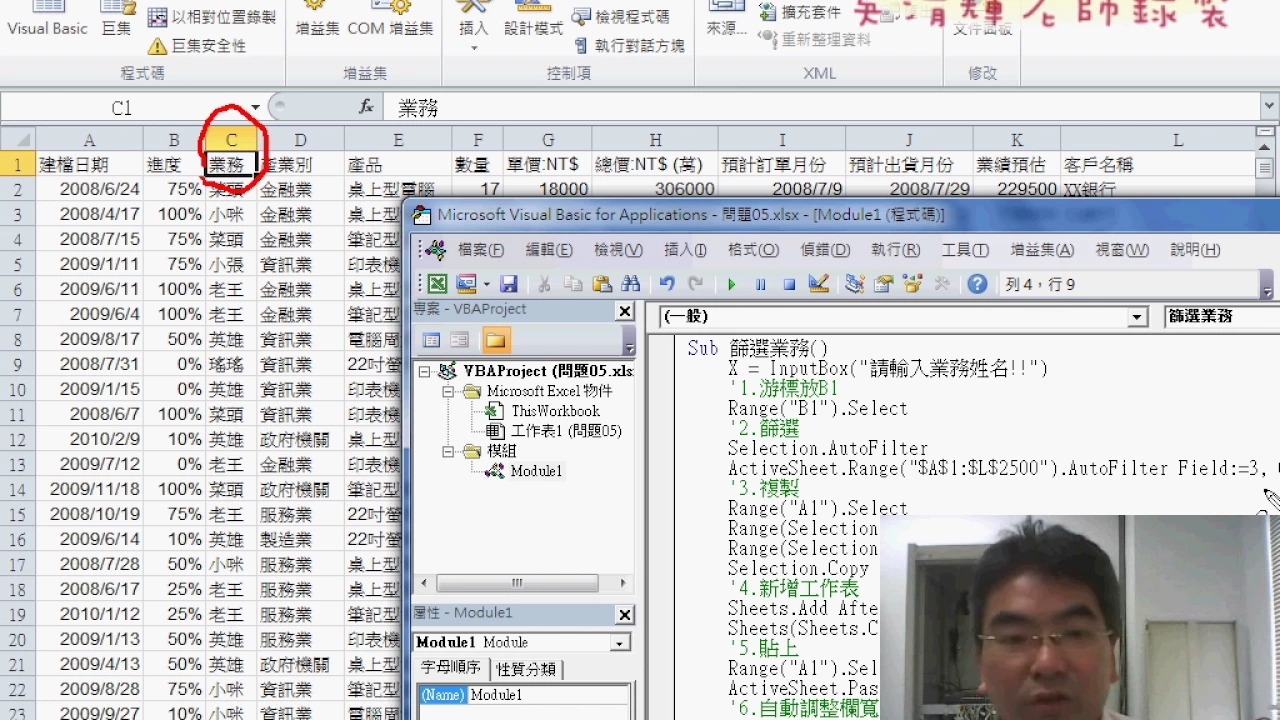Image resolution: width=1280 pixels, height=720 pixels.
Task: Expand the Excel formula bar with its chevron
Action: point(1269,107)
